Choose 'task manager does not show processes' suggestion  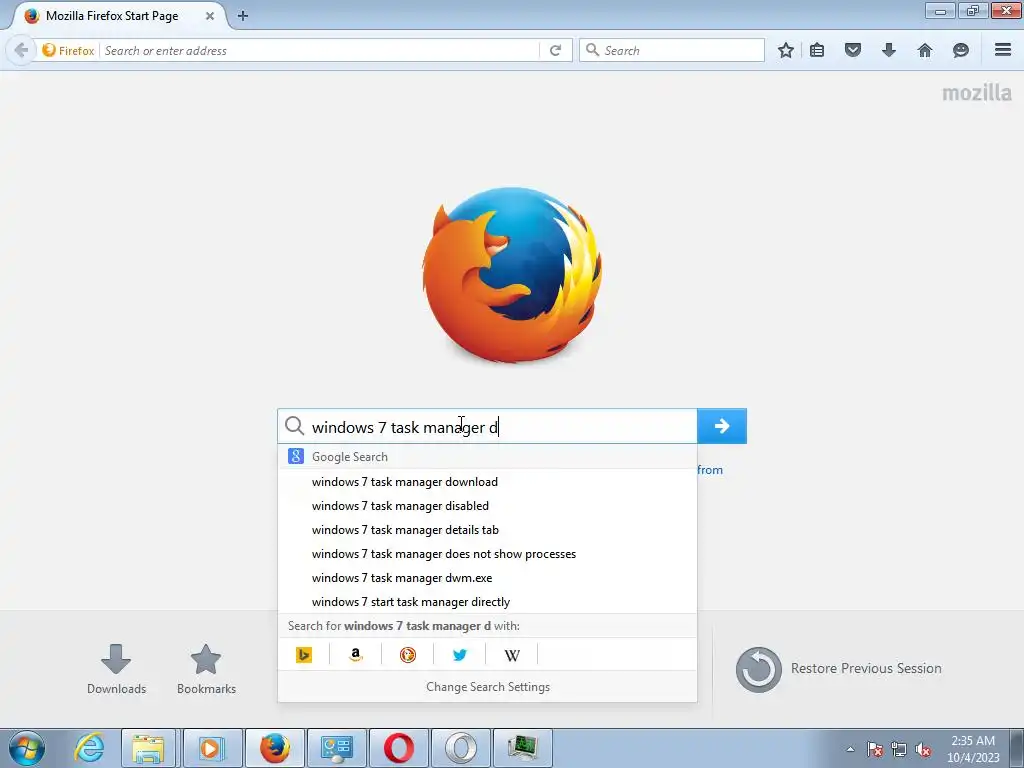[487, 554]
